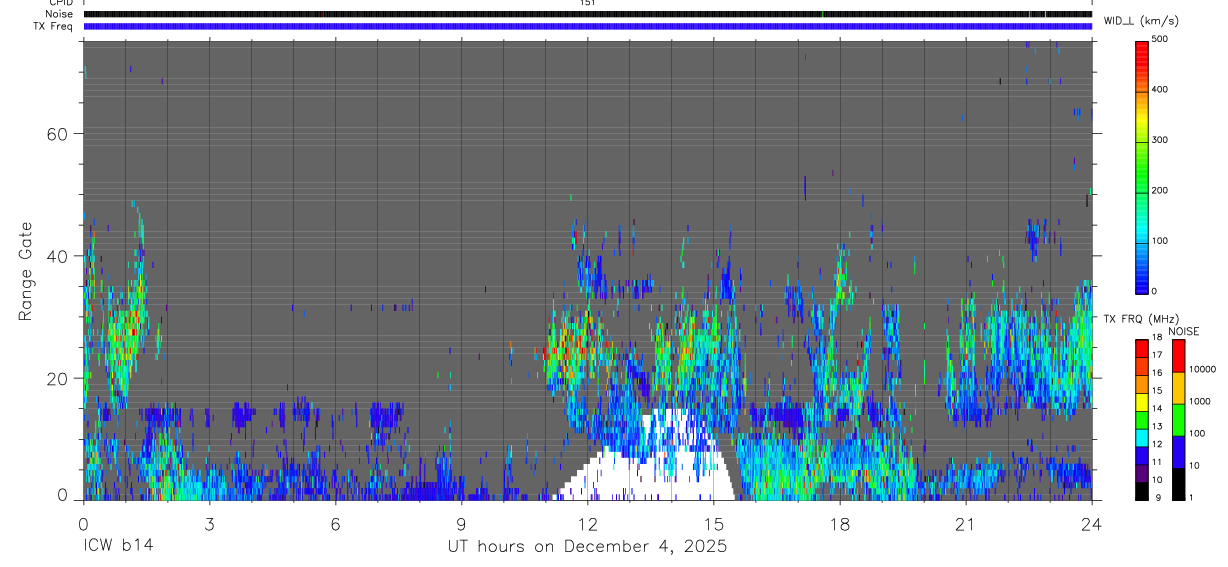Click the green 13 MHz swatch in TX FRQ legend
1228x567 pixels.
pyautogui.click(x=1142, y=420)
